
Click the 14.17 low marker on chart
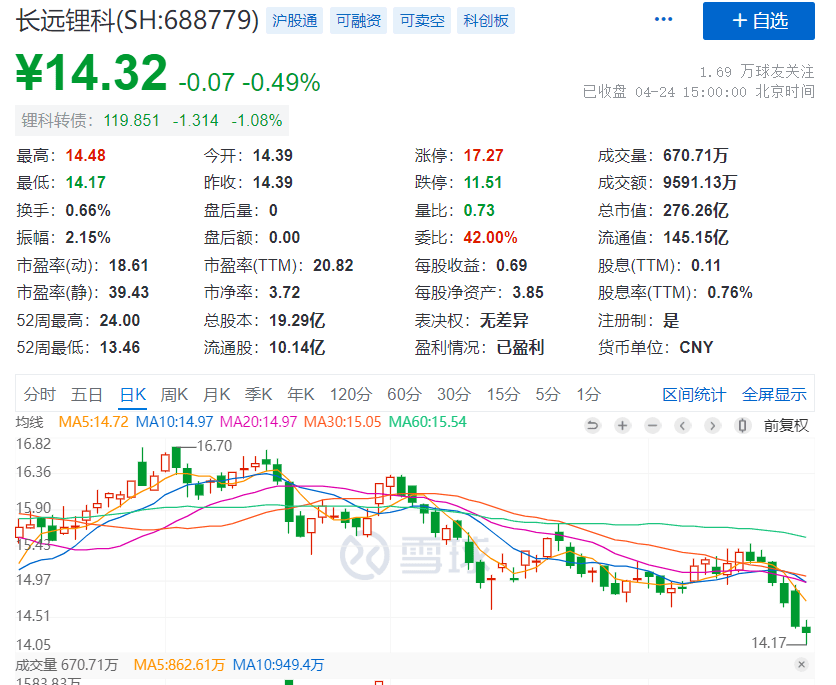(x=768, y=643)
